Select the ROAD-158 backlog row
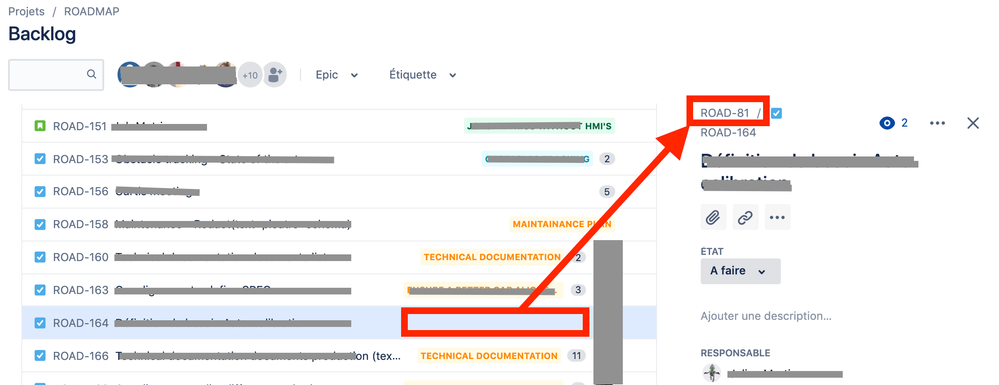Screen dimensions: 999x385 [x=339, y=224]
